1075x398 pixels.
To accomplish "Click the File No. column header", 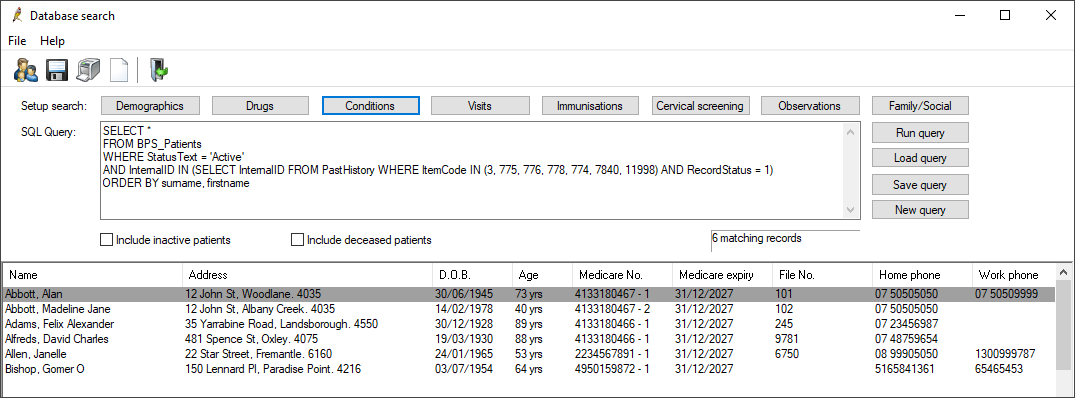I will [822, 275].
